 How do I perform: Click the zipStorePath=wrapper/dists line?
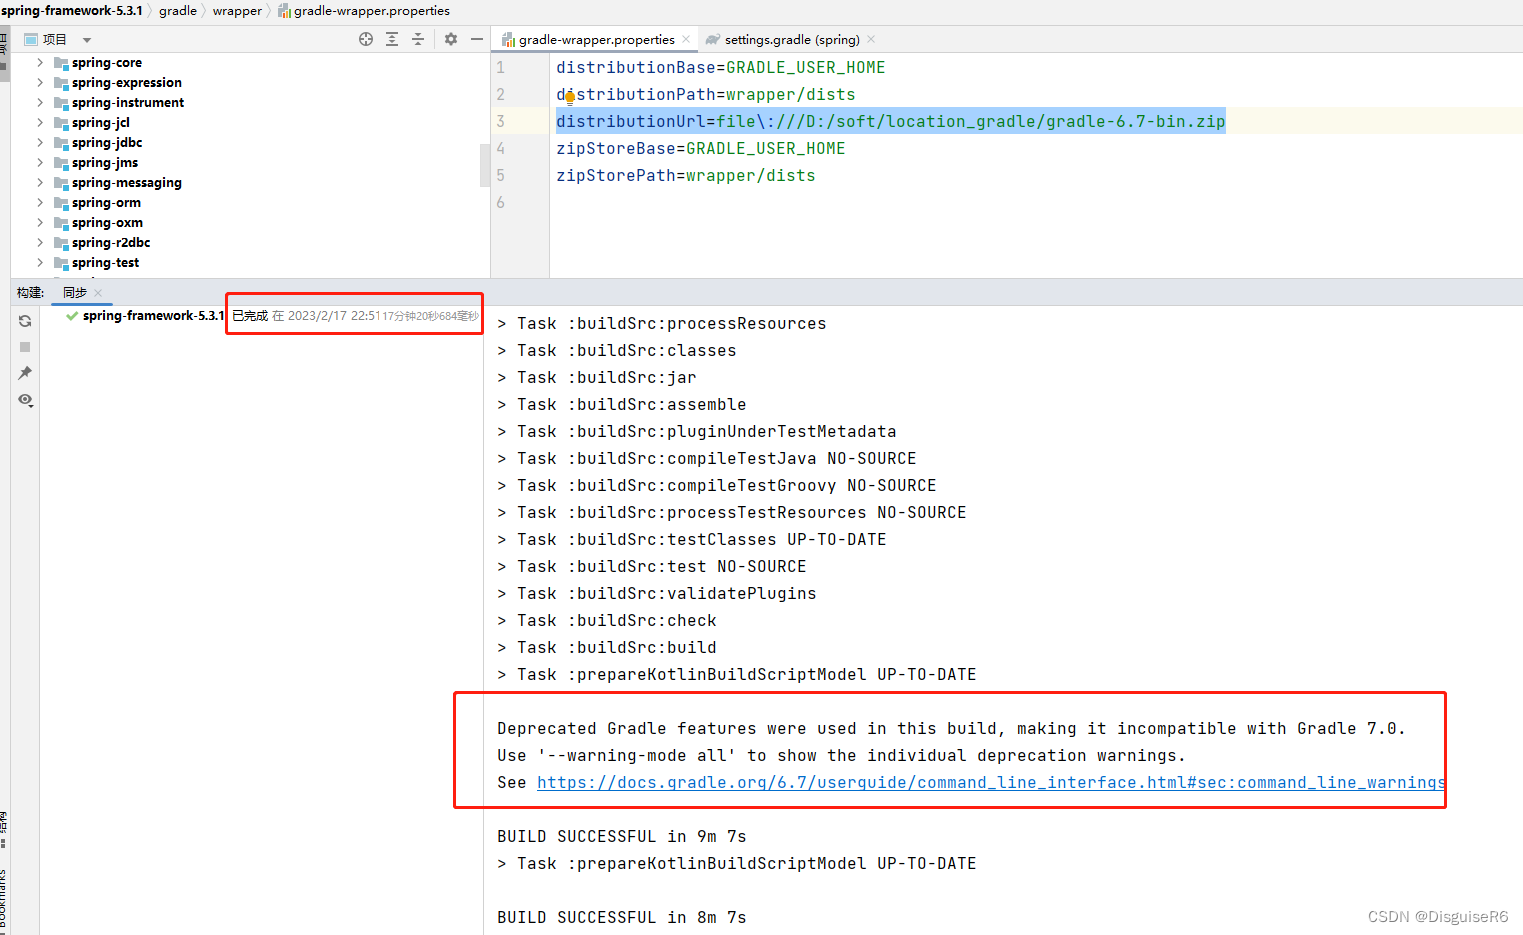[685, 175]
